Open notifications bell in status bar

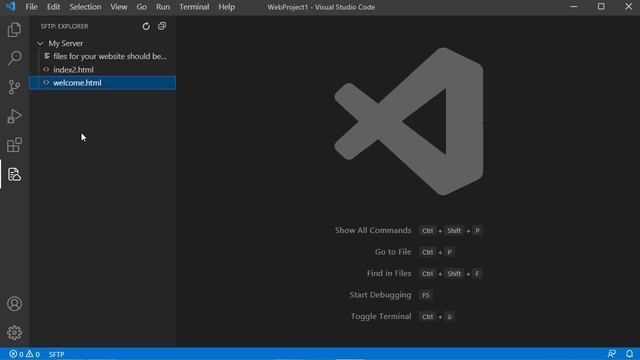[x=629, y=354]
